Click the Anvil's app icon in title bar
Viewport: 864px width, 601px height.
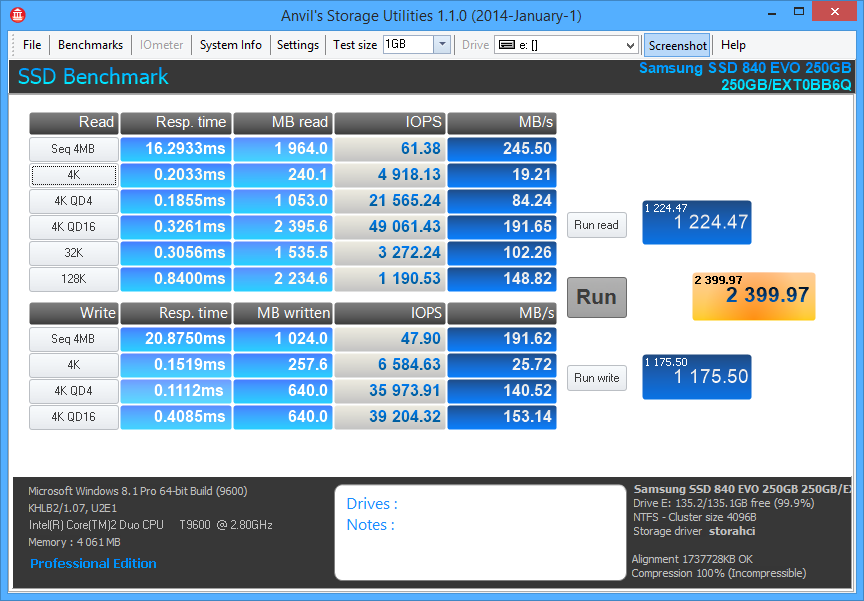[x=17, y=14]
